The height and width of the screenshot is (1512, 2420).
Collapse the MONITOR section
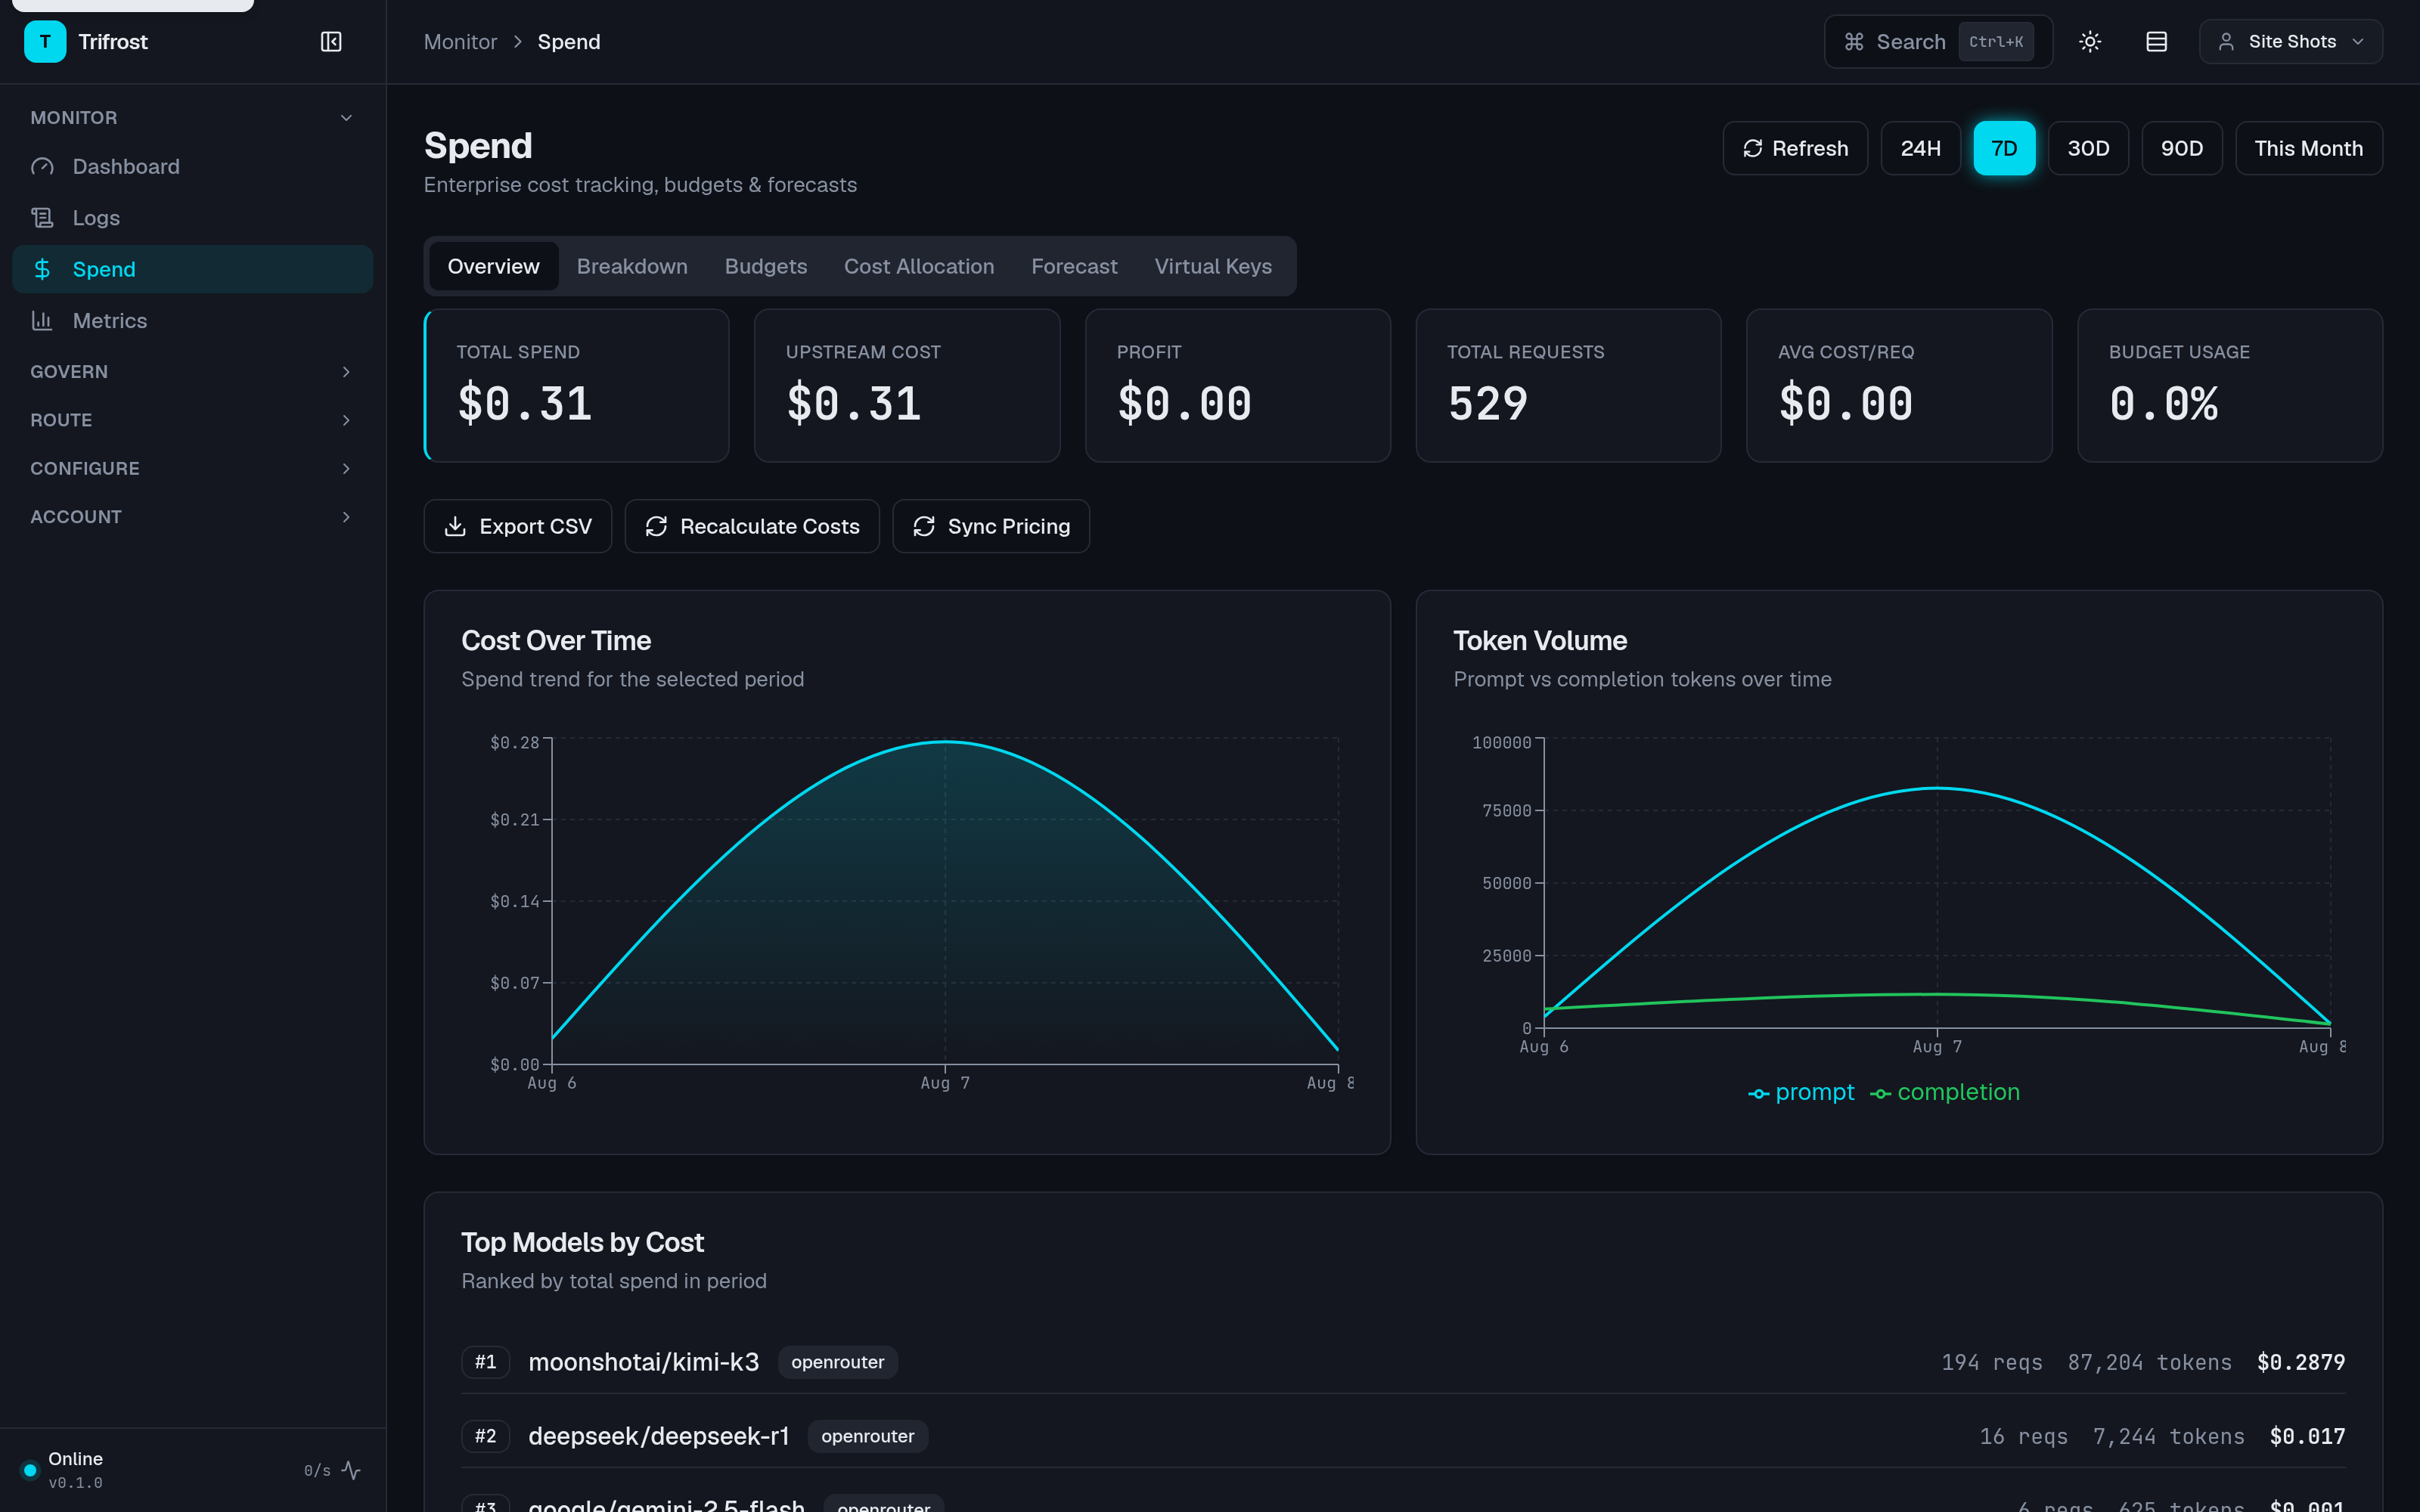click(192, 118)
